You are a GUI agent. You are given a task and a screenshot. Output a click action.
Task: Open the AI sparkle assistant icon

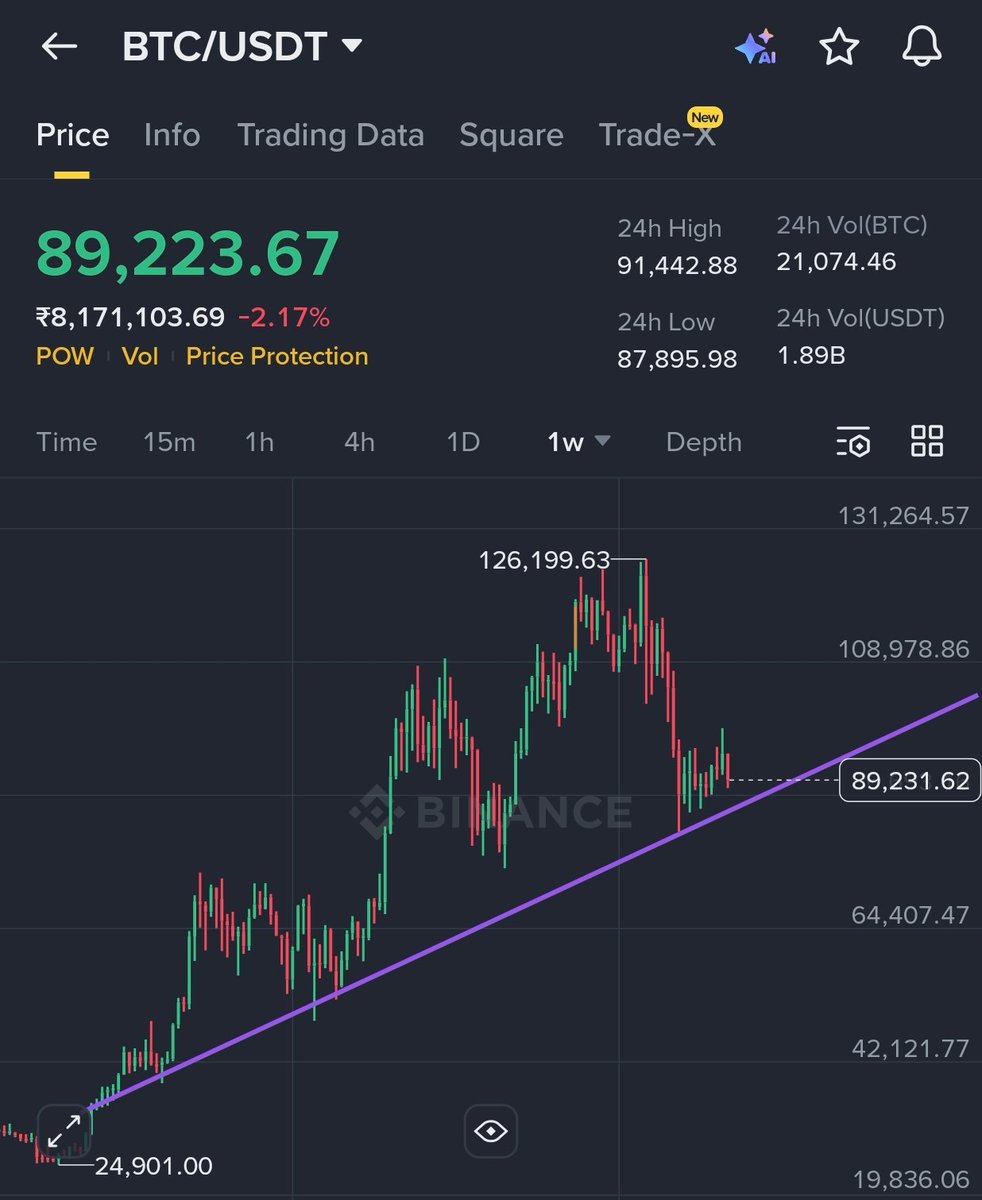tap(755, 47)
